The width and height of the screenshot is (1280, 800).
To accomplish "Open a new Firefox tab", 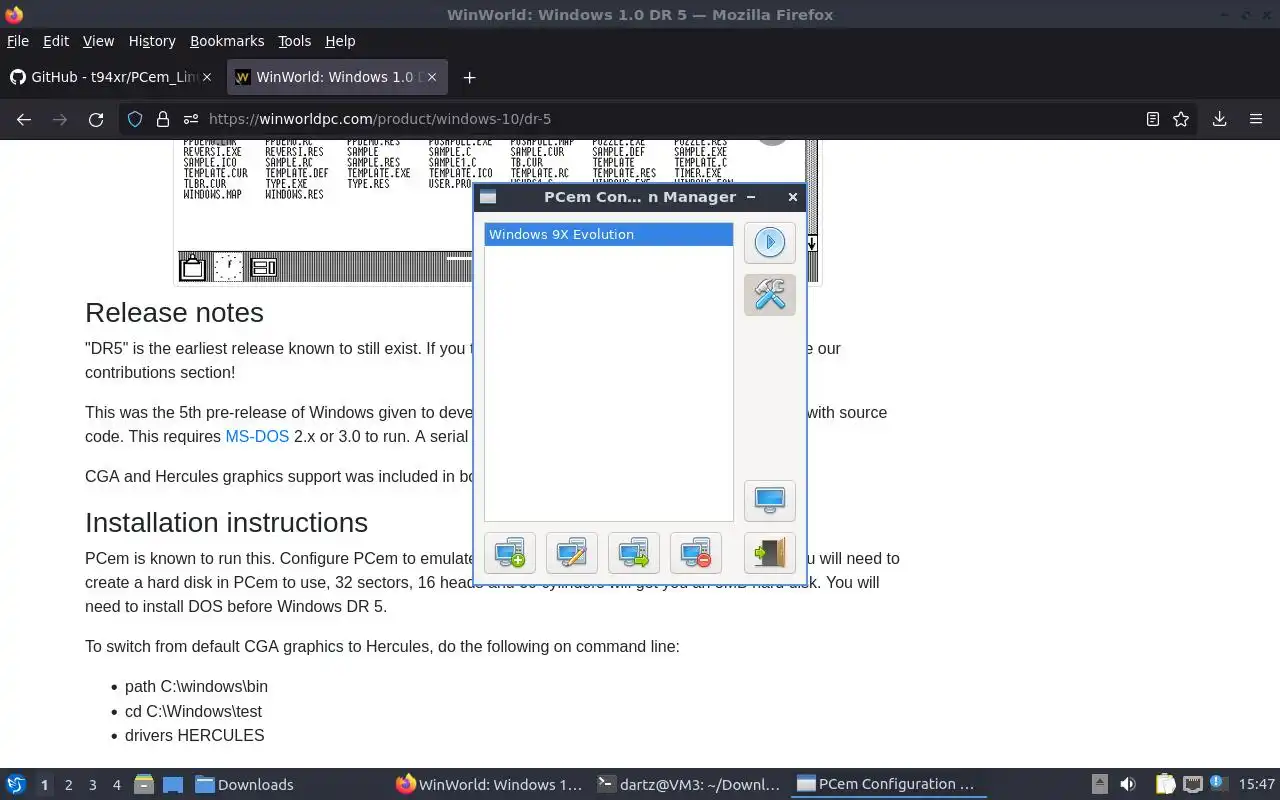I will click(469, 77).
